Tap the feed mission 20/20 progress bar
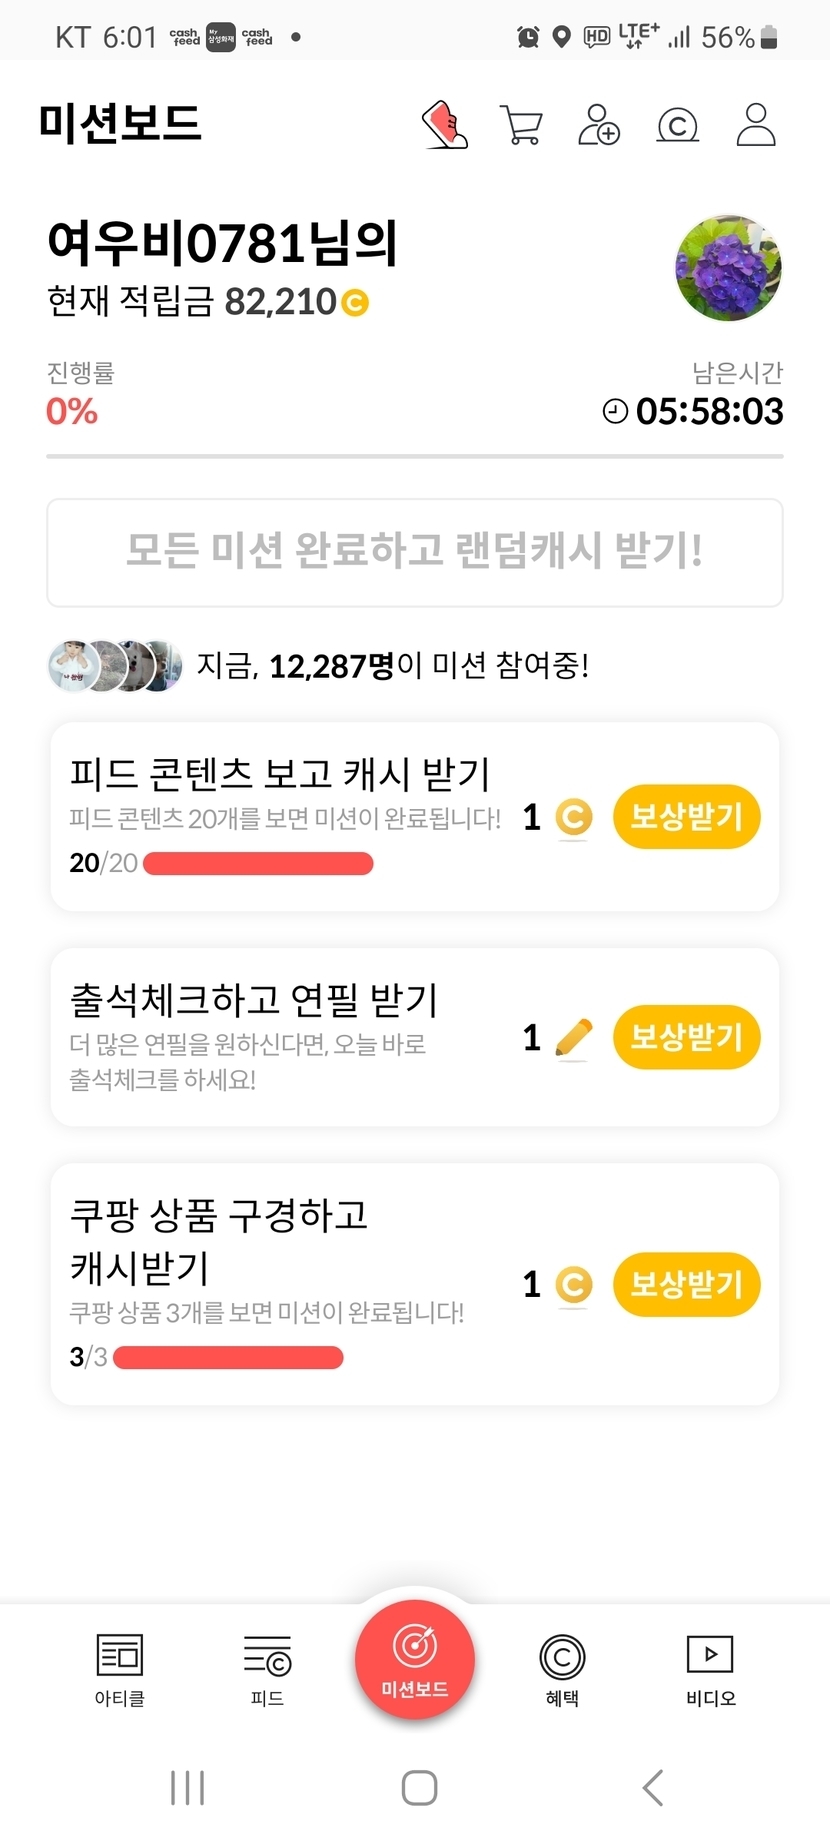The width and height of the screenshot is (830, 1844). [258, 863]
